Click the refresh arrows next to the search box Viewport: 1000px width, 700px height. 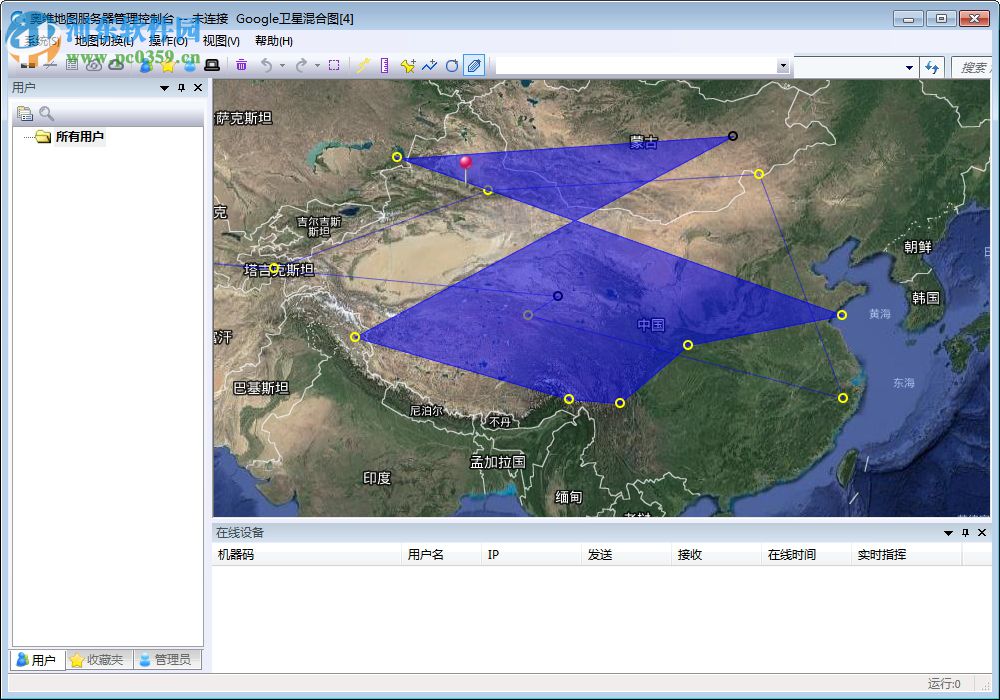pyautogui.click(x=933, y=67)
